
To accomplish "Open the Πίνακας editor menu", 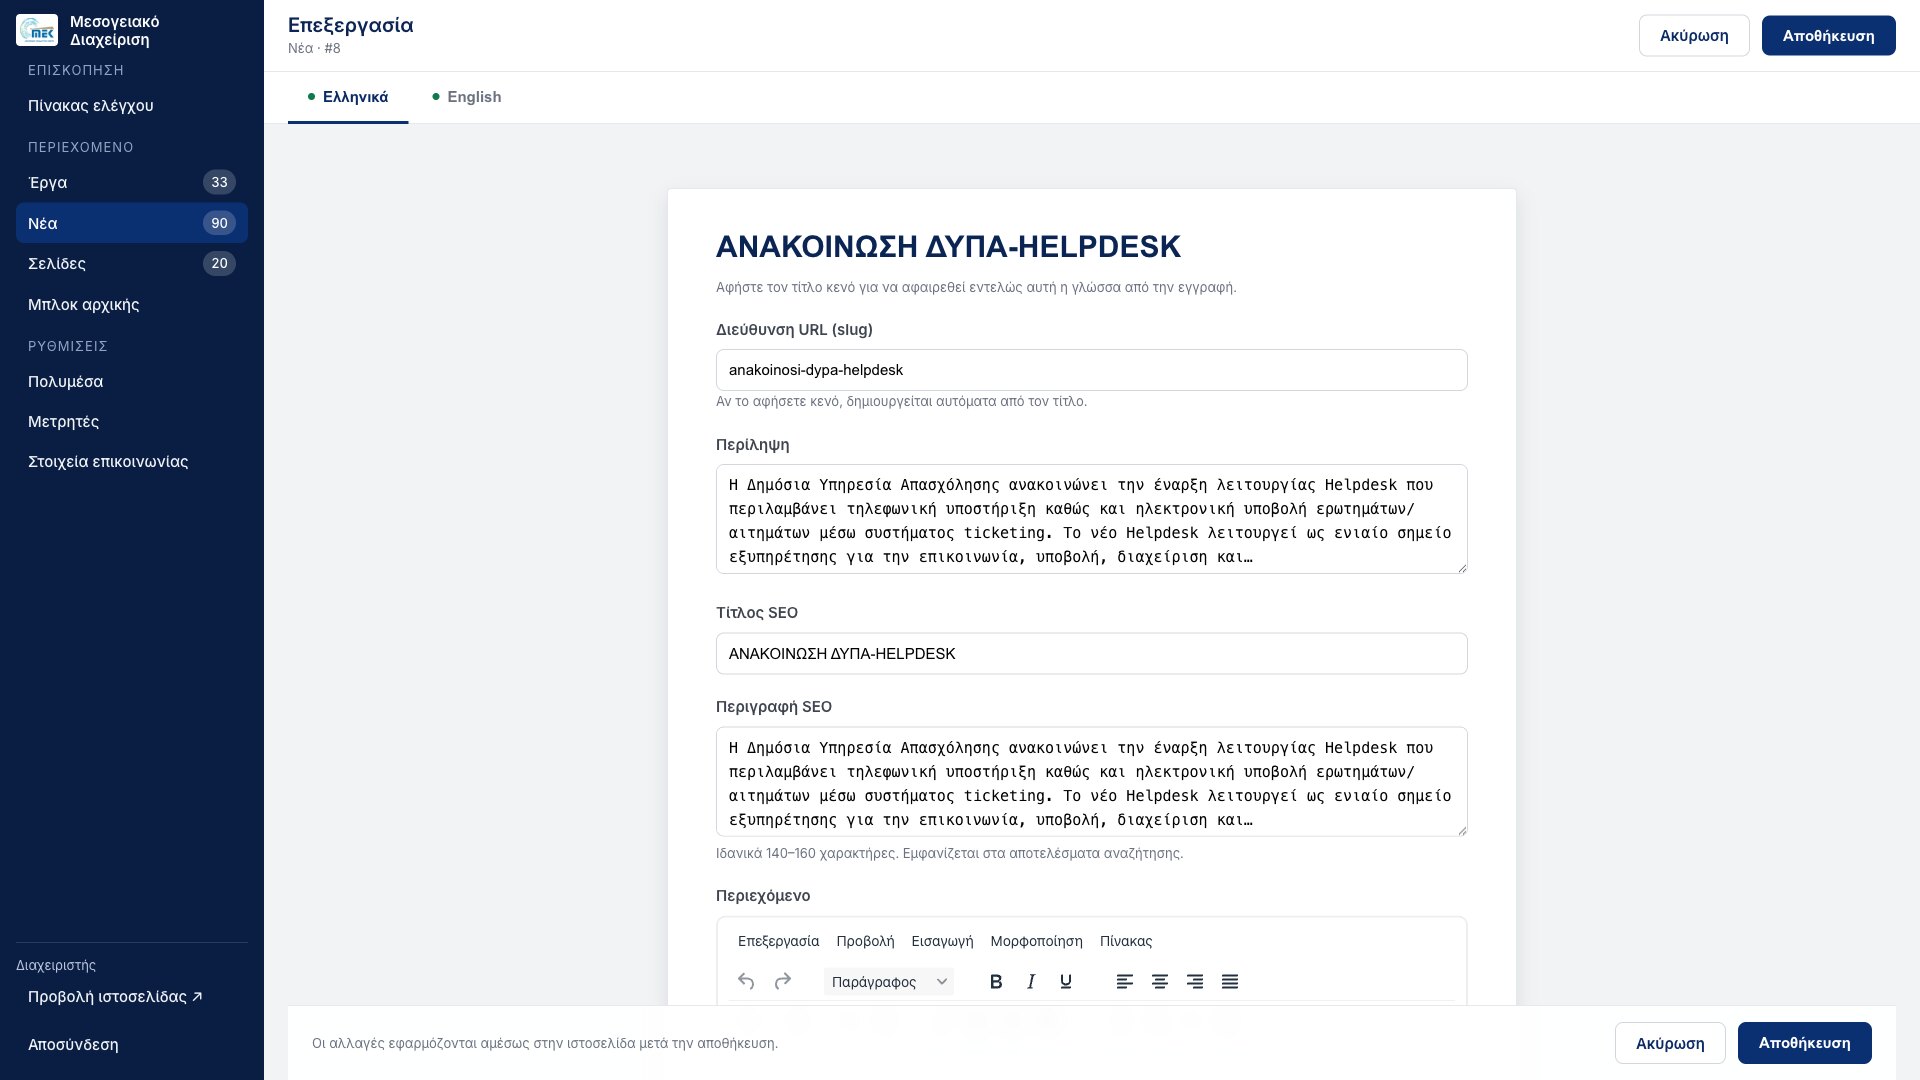I will pyautogui.click(x=1126, y=941).
